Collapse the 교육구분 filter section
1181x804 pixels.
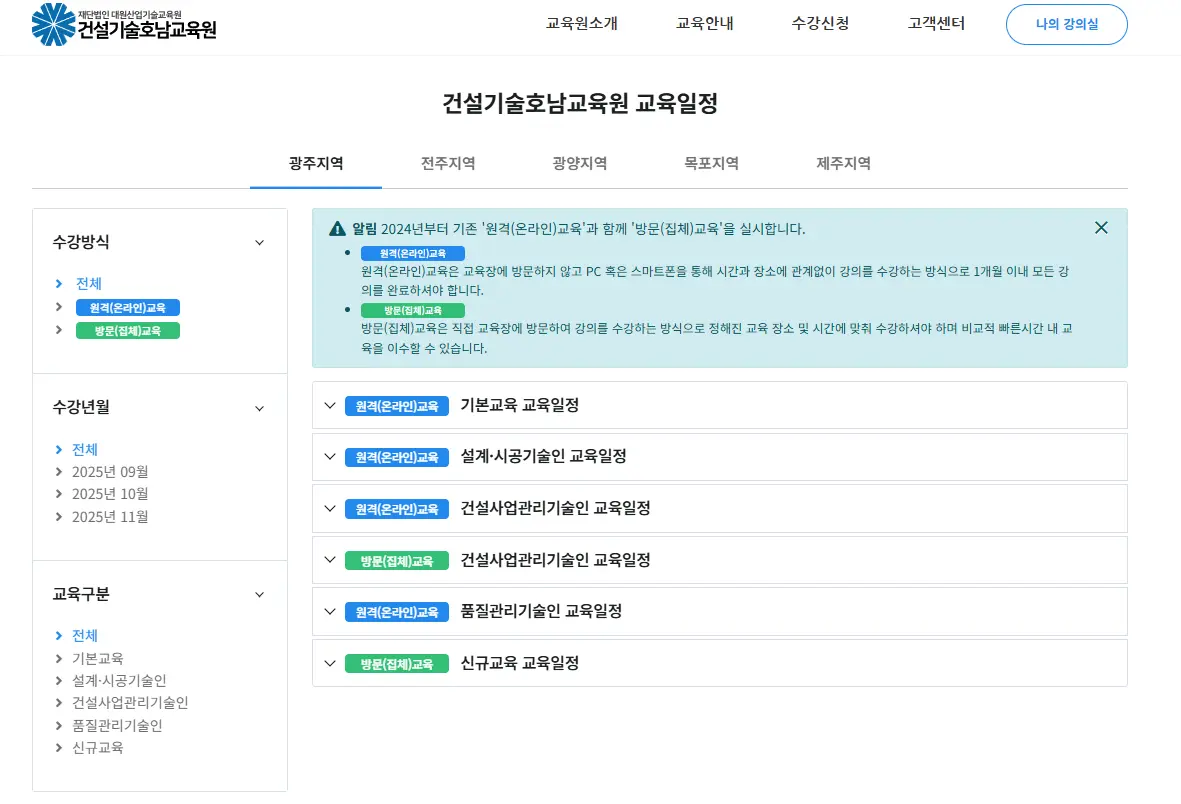click(x=259, y=593)
